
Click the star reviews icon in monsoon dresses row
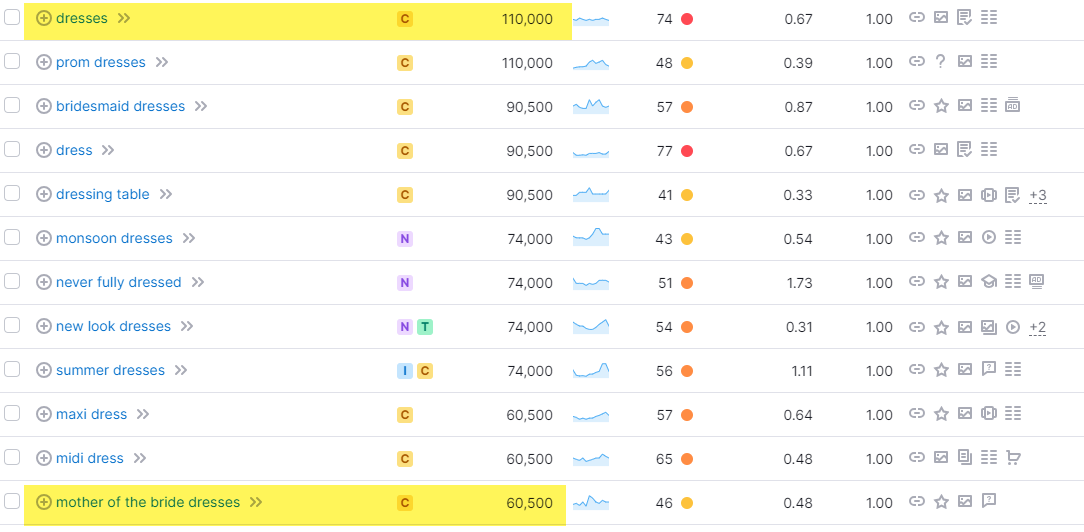[x=941, y=238]
